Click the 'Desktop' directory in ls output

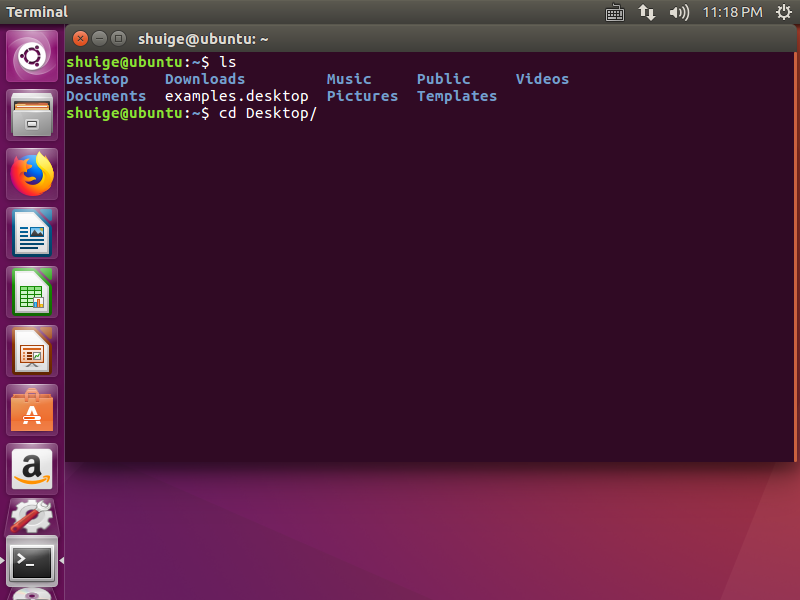point(97,80)
